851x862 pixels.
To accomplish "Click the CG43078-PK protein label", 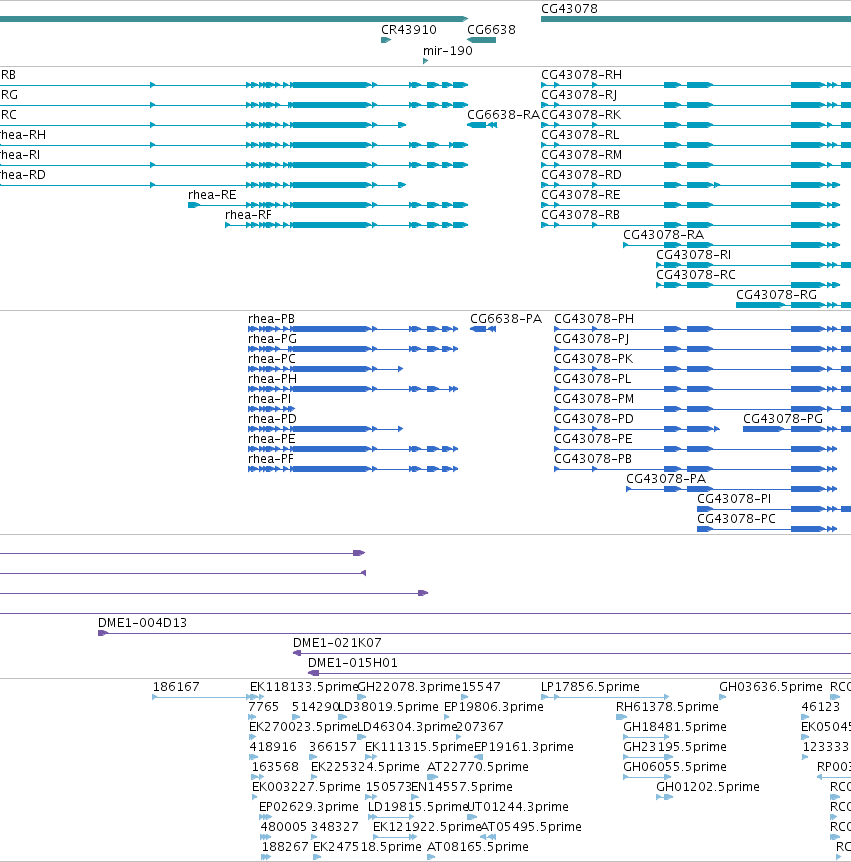I will (x=594, y=359).
